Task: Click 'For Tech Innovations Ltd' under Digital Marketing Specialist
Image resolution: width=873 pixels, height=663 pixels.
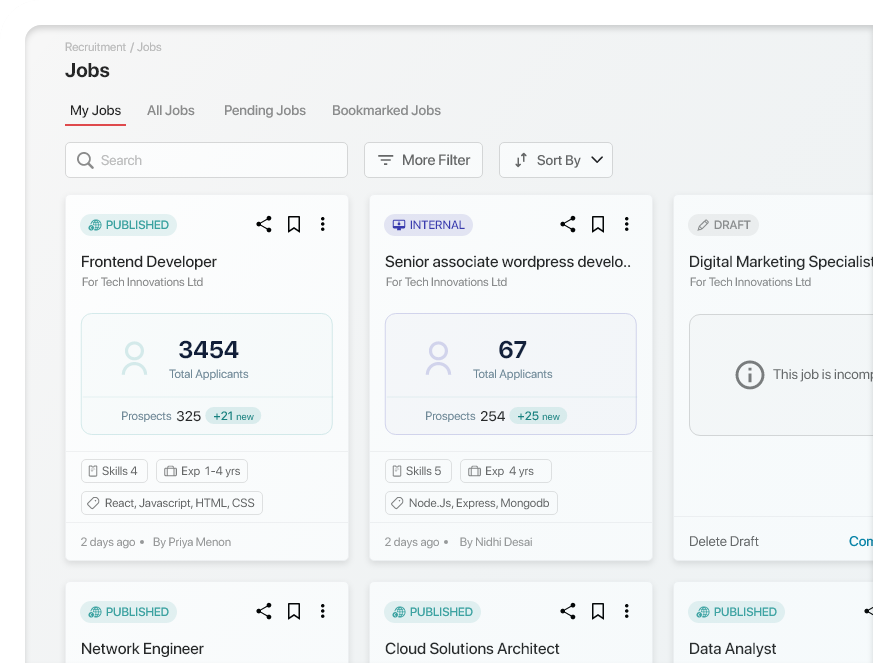Action: 751,282
